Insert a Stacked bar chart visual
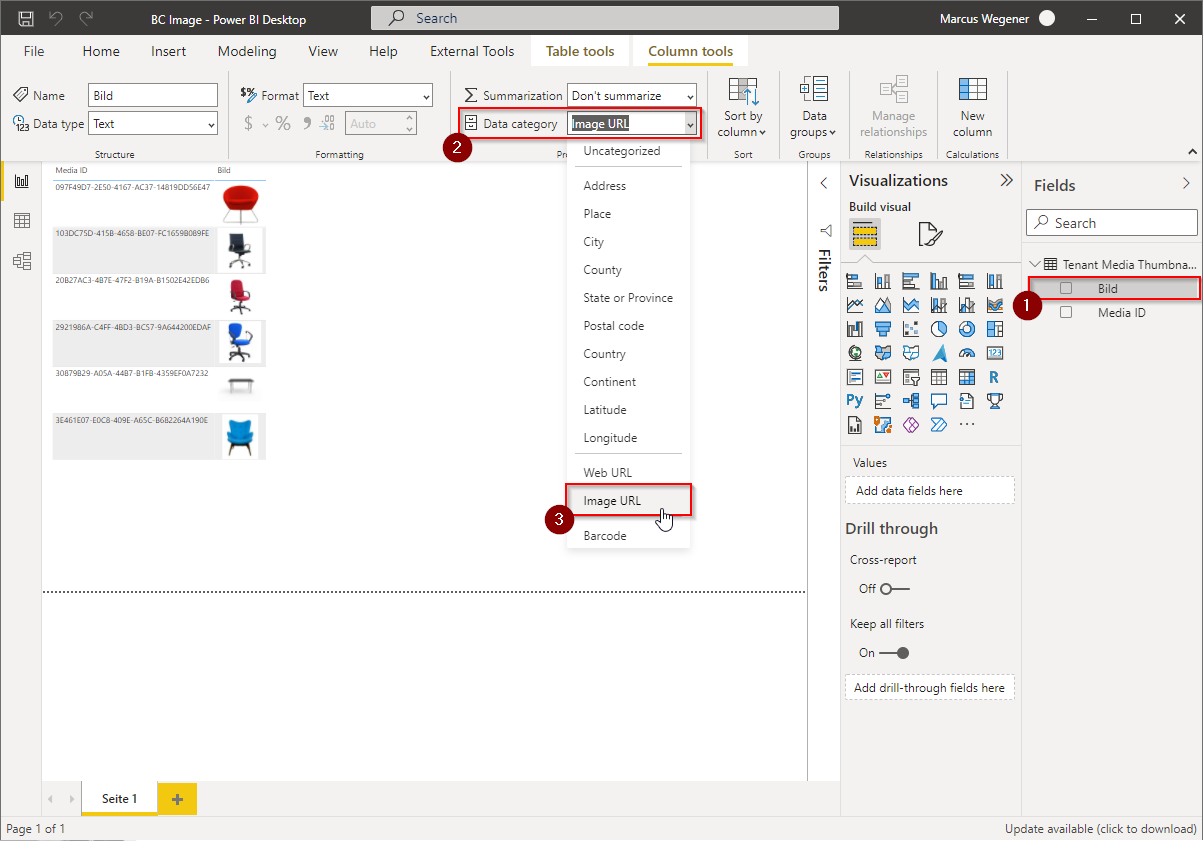 pyautogui.click(x=855, y=281)
